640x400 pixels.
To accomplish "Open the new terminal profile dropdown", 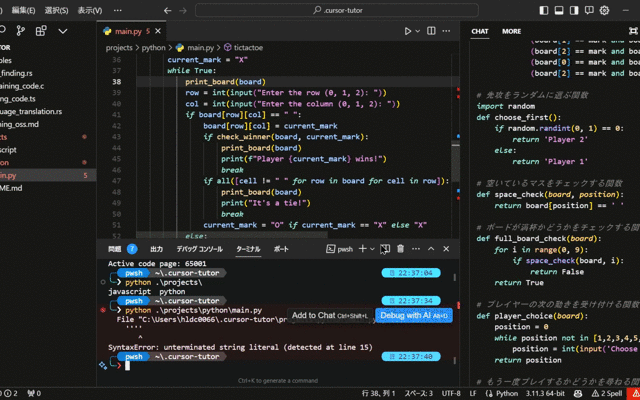I will click(x=372, y=248).
